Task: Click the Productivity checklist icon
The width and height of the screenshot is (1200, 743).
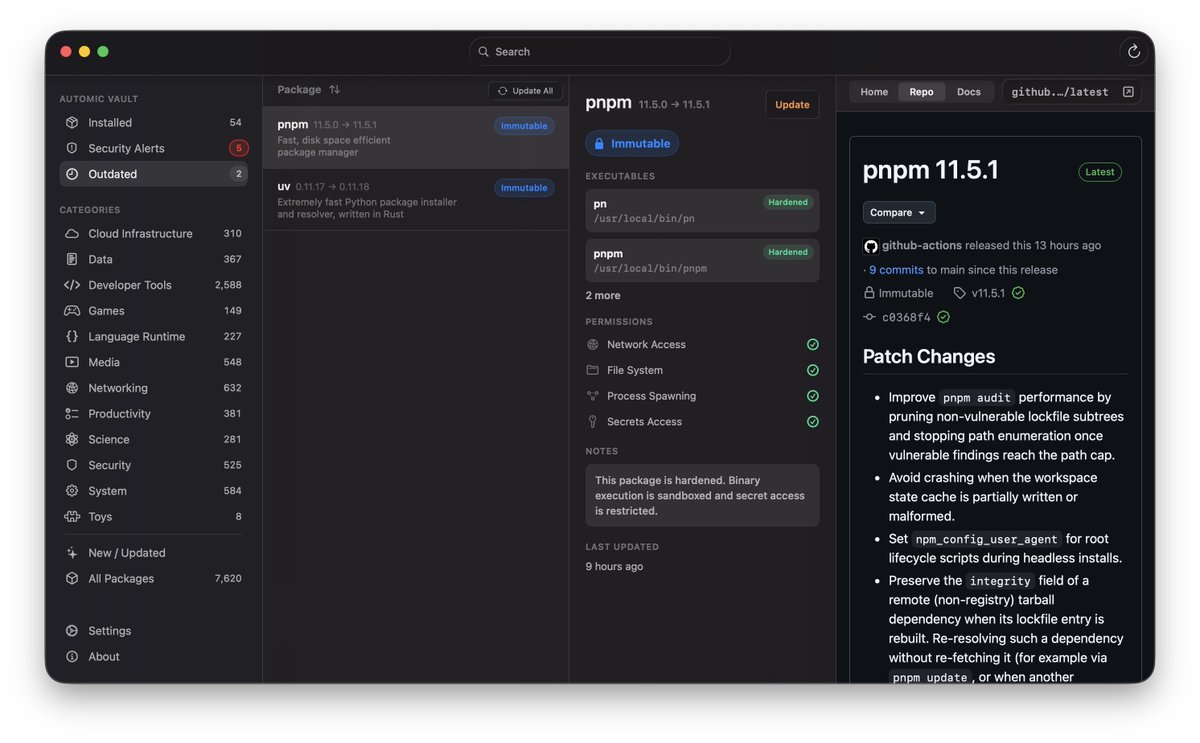Action: click(72, 414)
